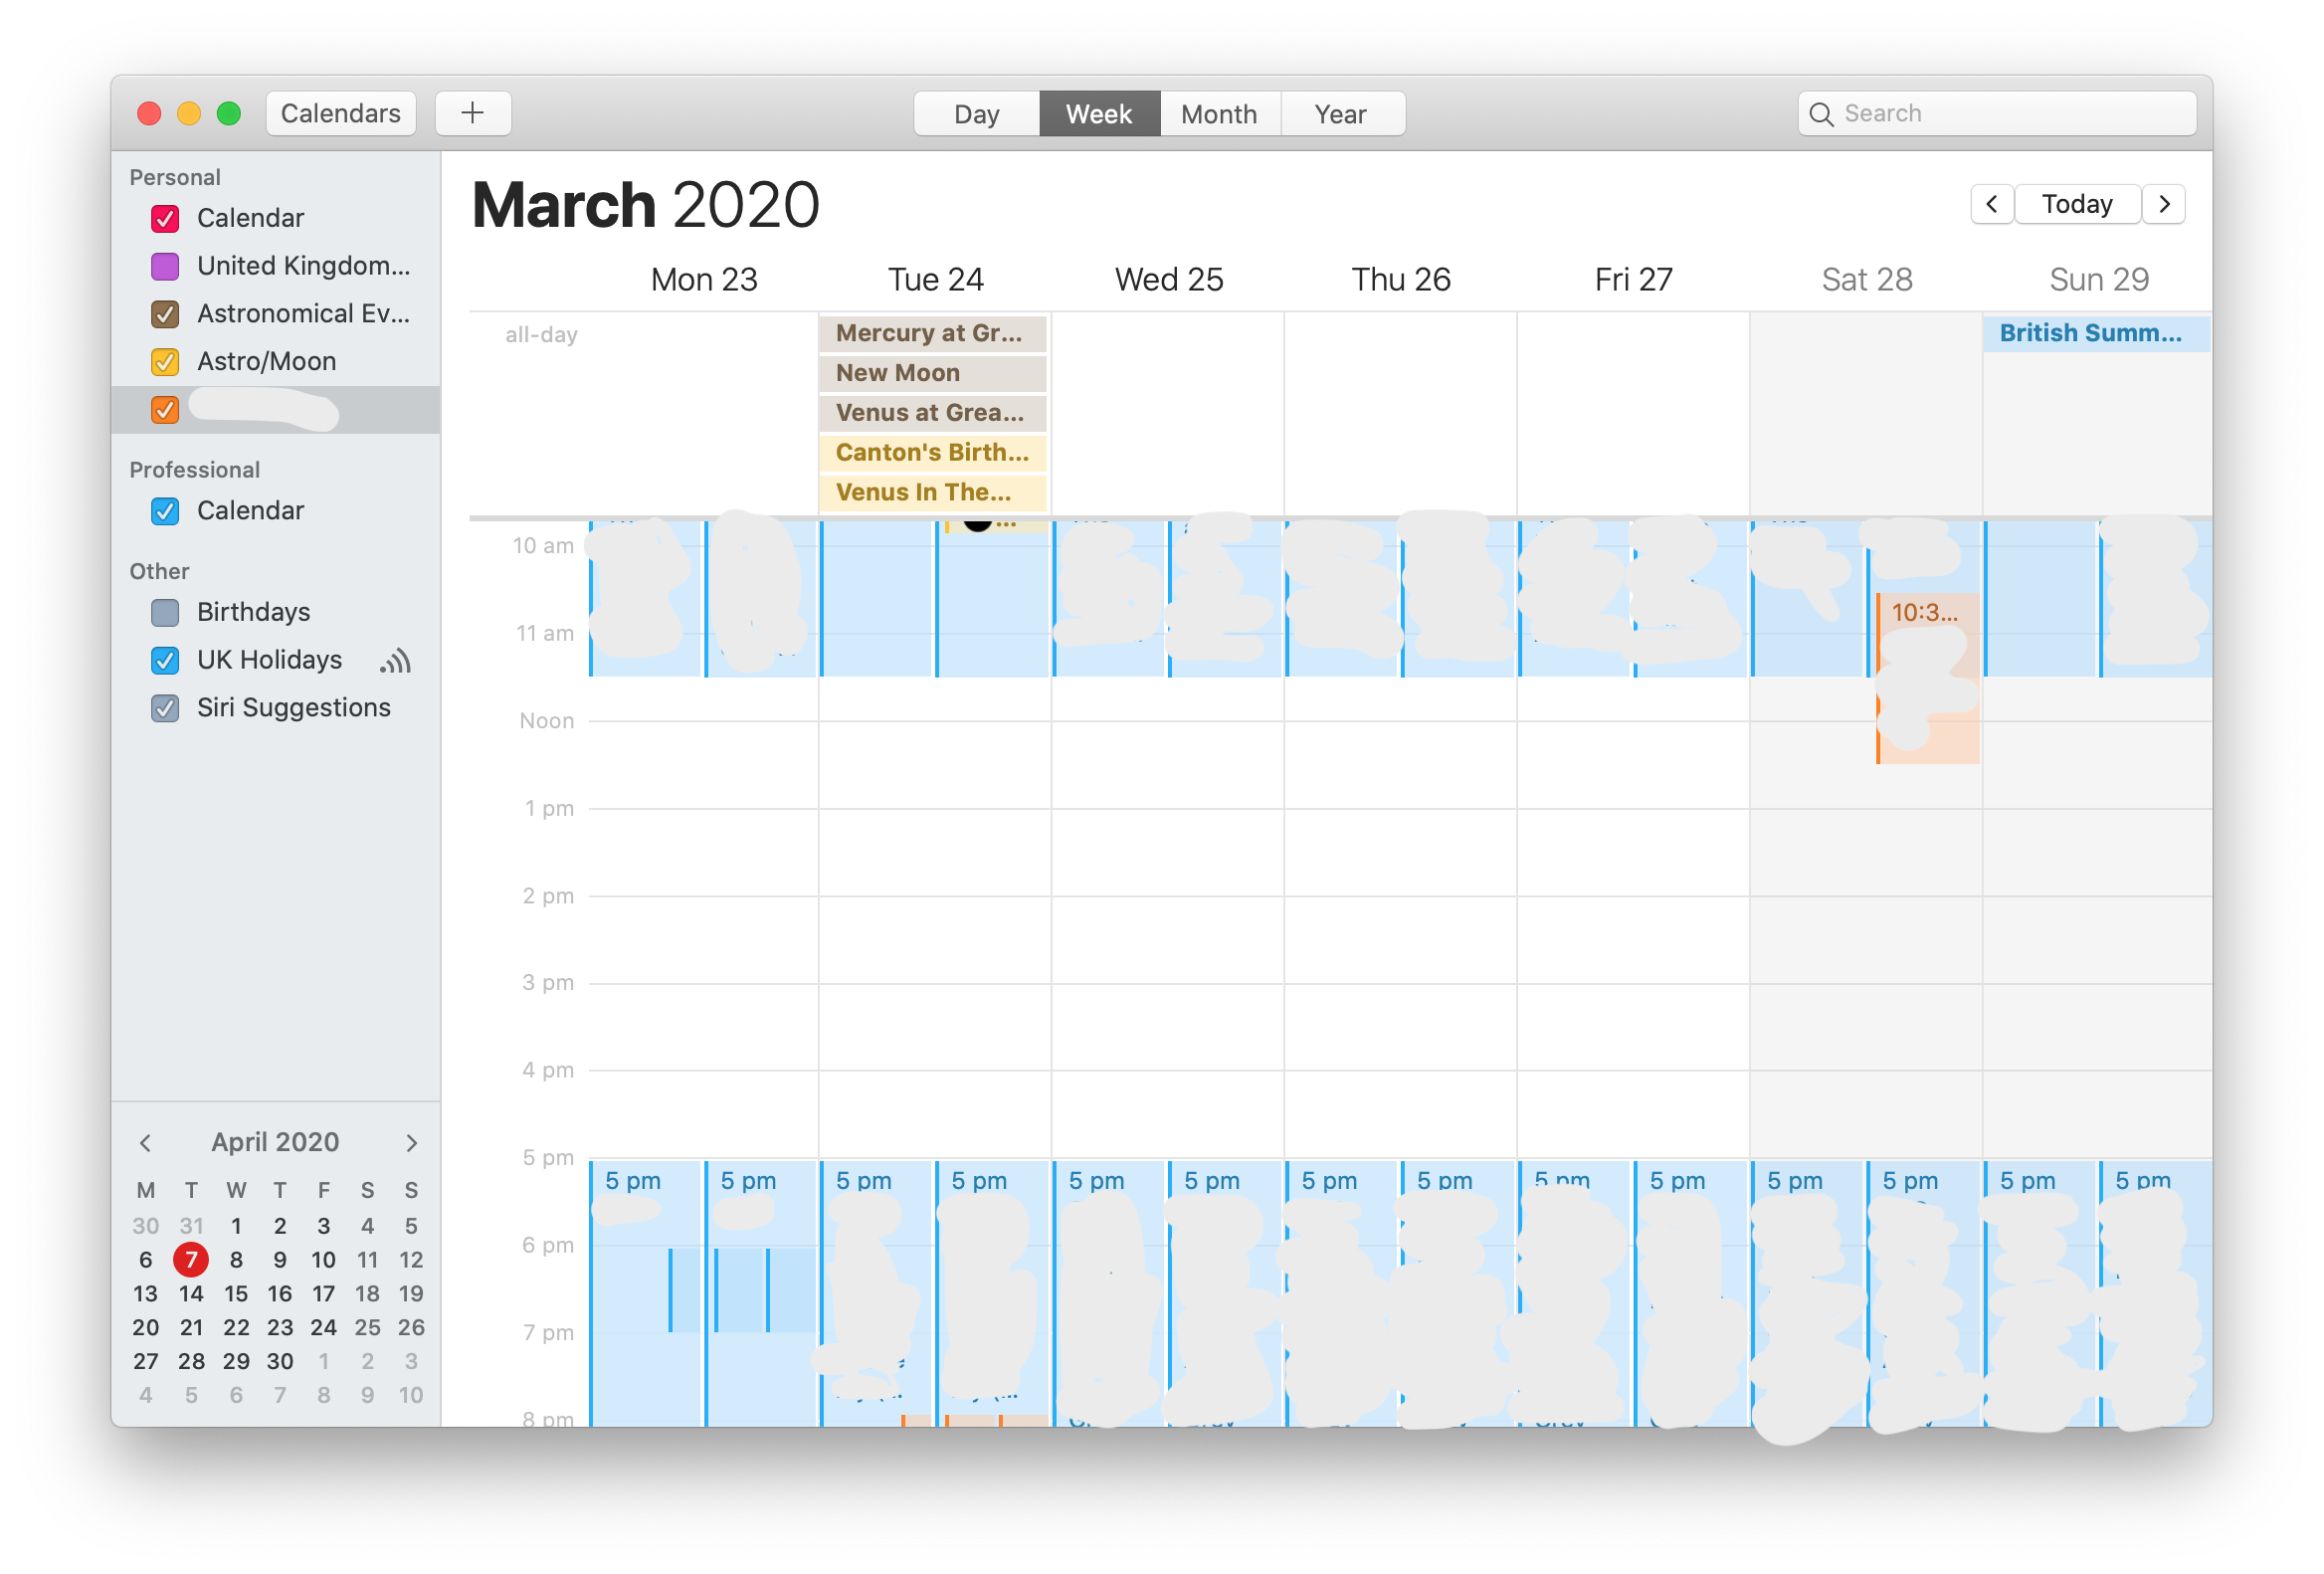Select April 24 in mini calendar
The width and height of the screenshot is (2324, 1574).
(x=323, y=1328)
